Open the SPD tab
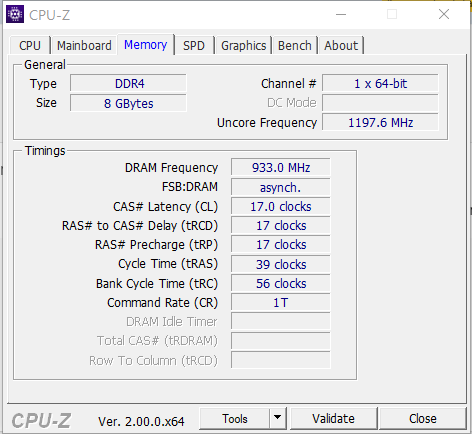This screenshot has height=434, width=472. 194,45
